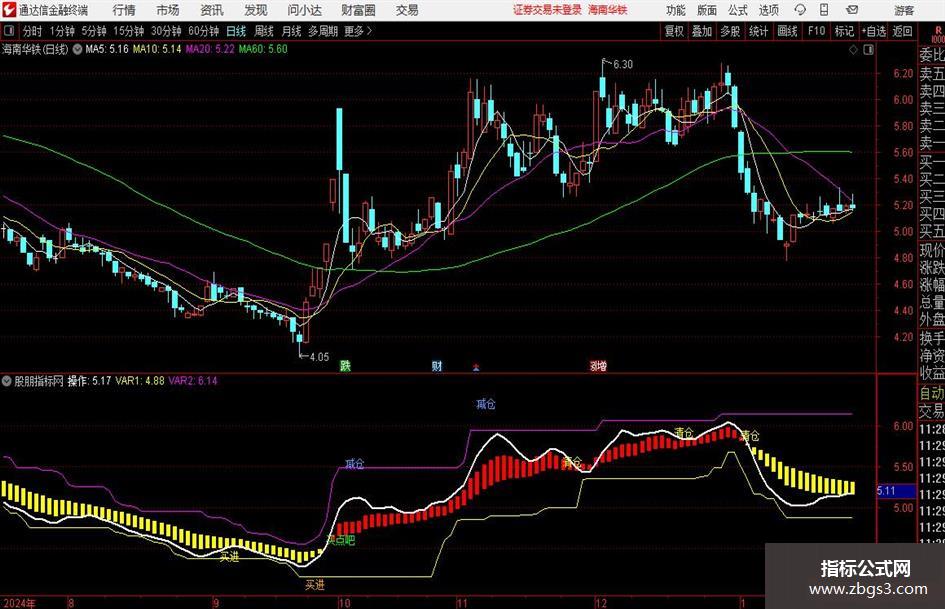Open the 行情 menu
Screen dimensions: 945x609
(x=124, y=10)
